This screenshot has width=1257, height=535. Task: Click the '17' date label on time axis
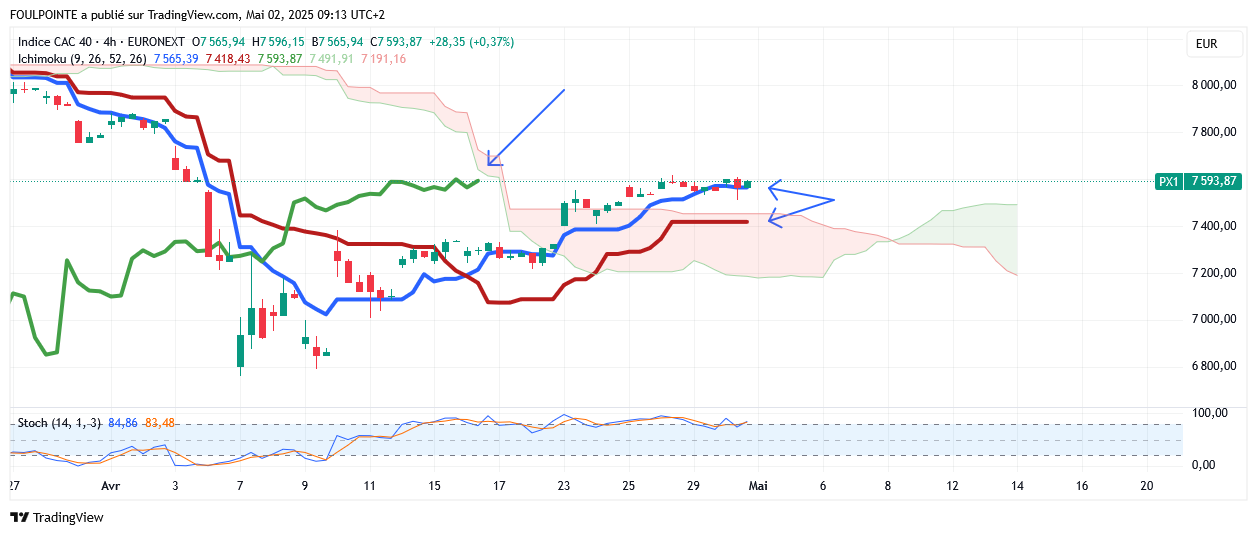499,485
